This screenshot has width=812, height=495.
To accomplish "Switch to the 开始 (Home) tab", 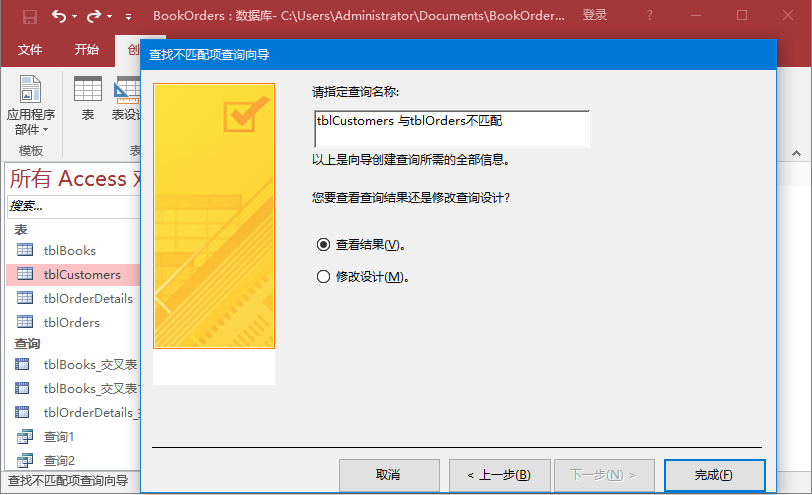I will coord(87,50).
